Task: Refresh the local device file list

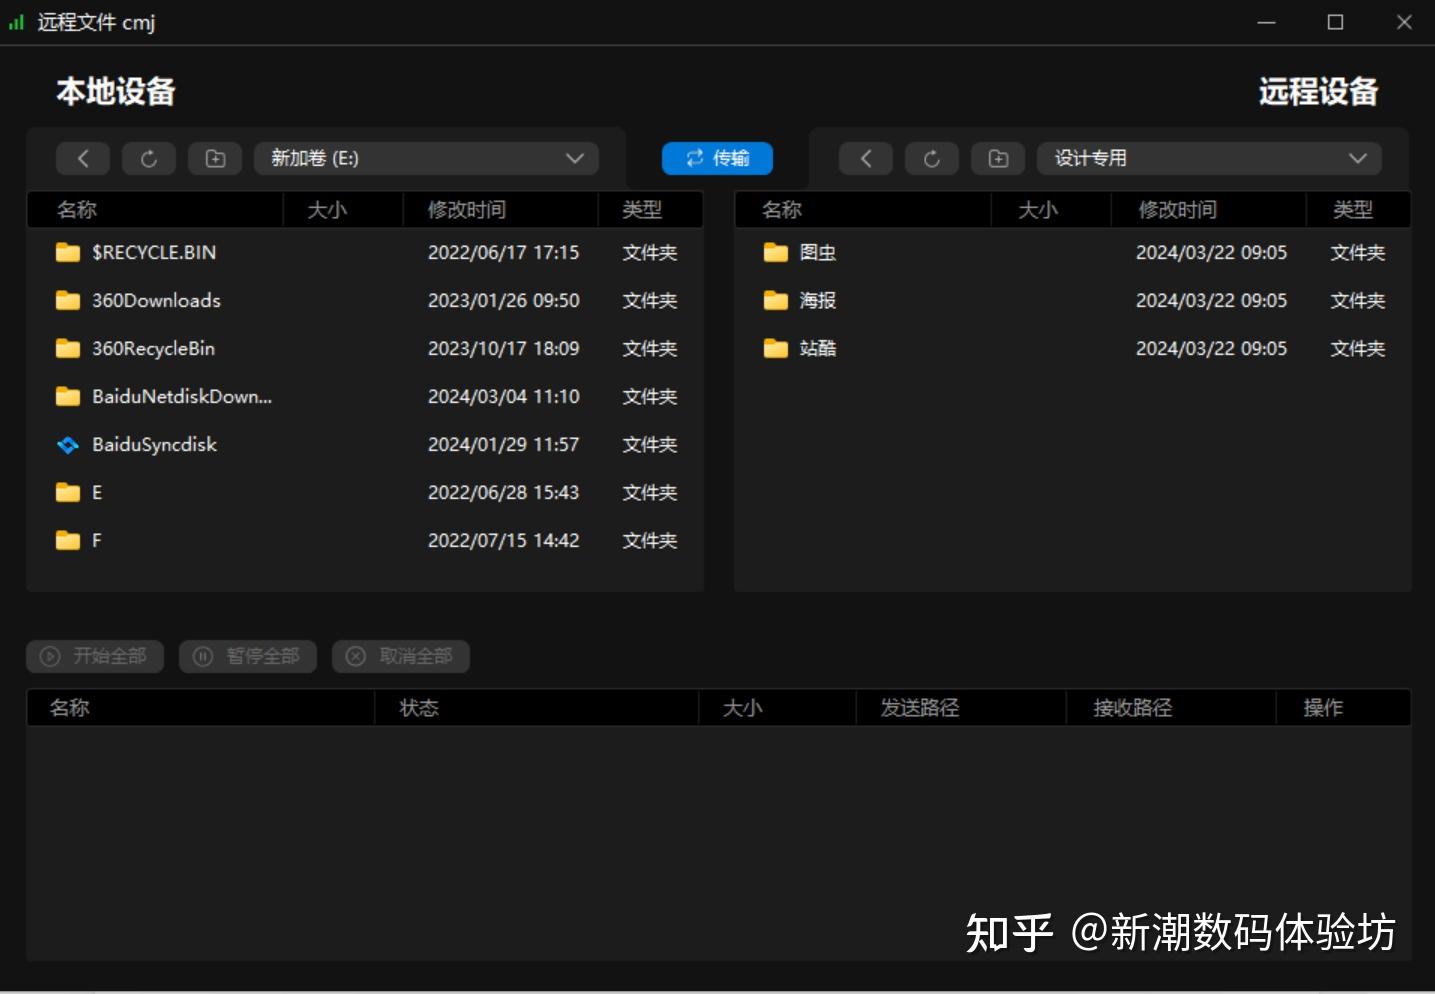Action: pyautogui.click(x=149, y=158)
